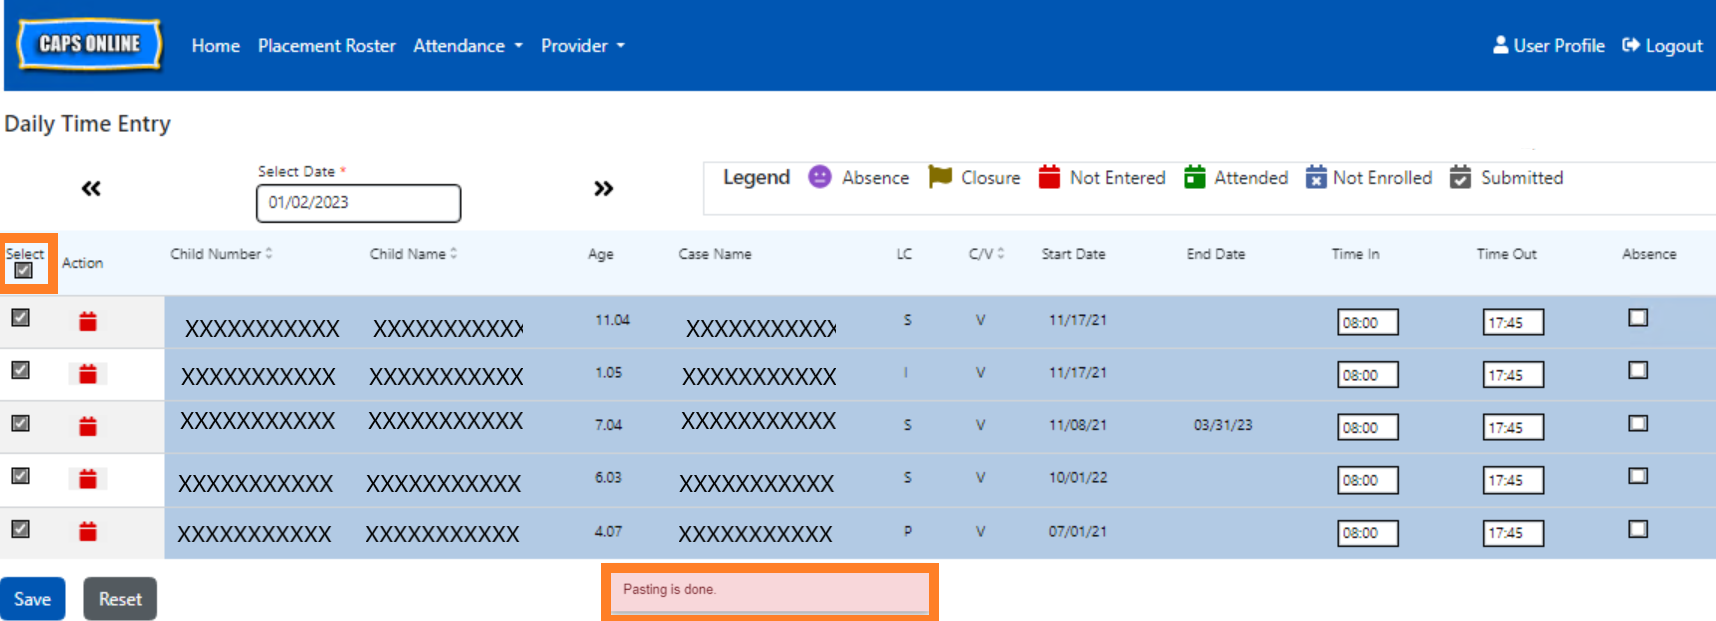Viewport: 1716px width, 621px height.
Task: Open the Provider dropdown menu
Action: point(583,46)
